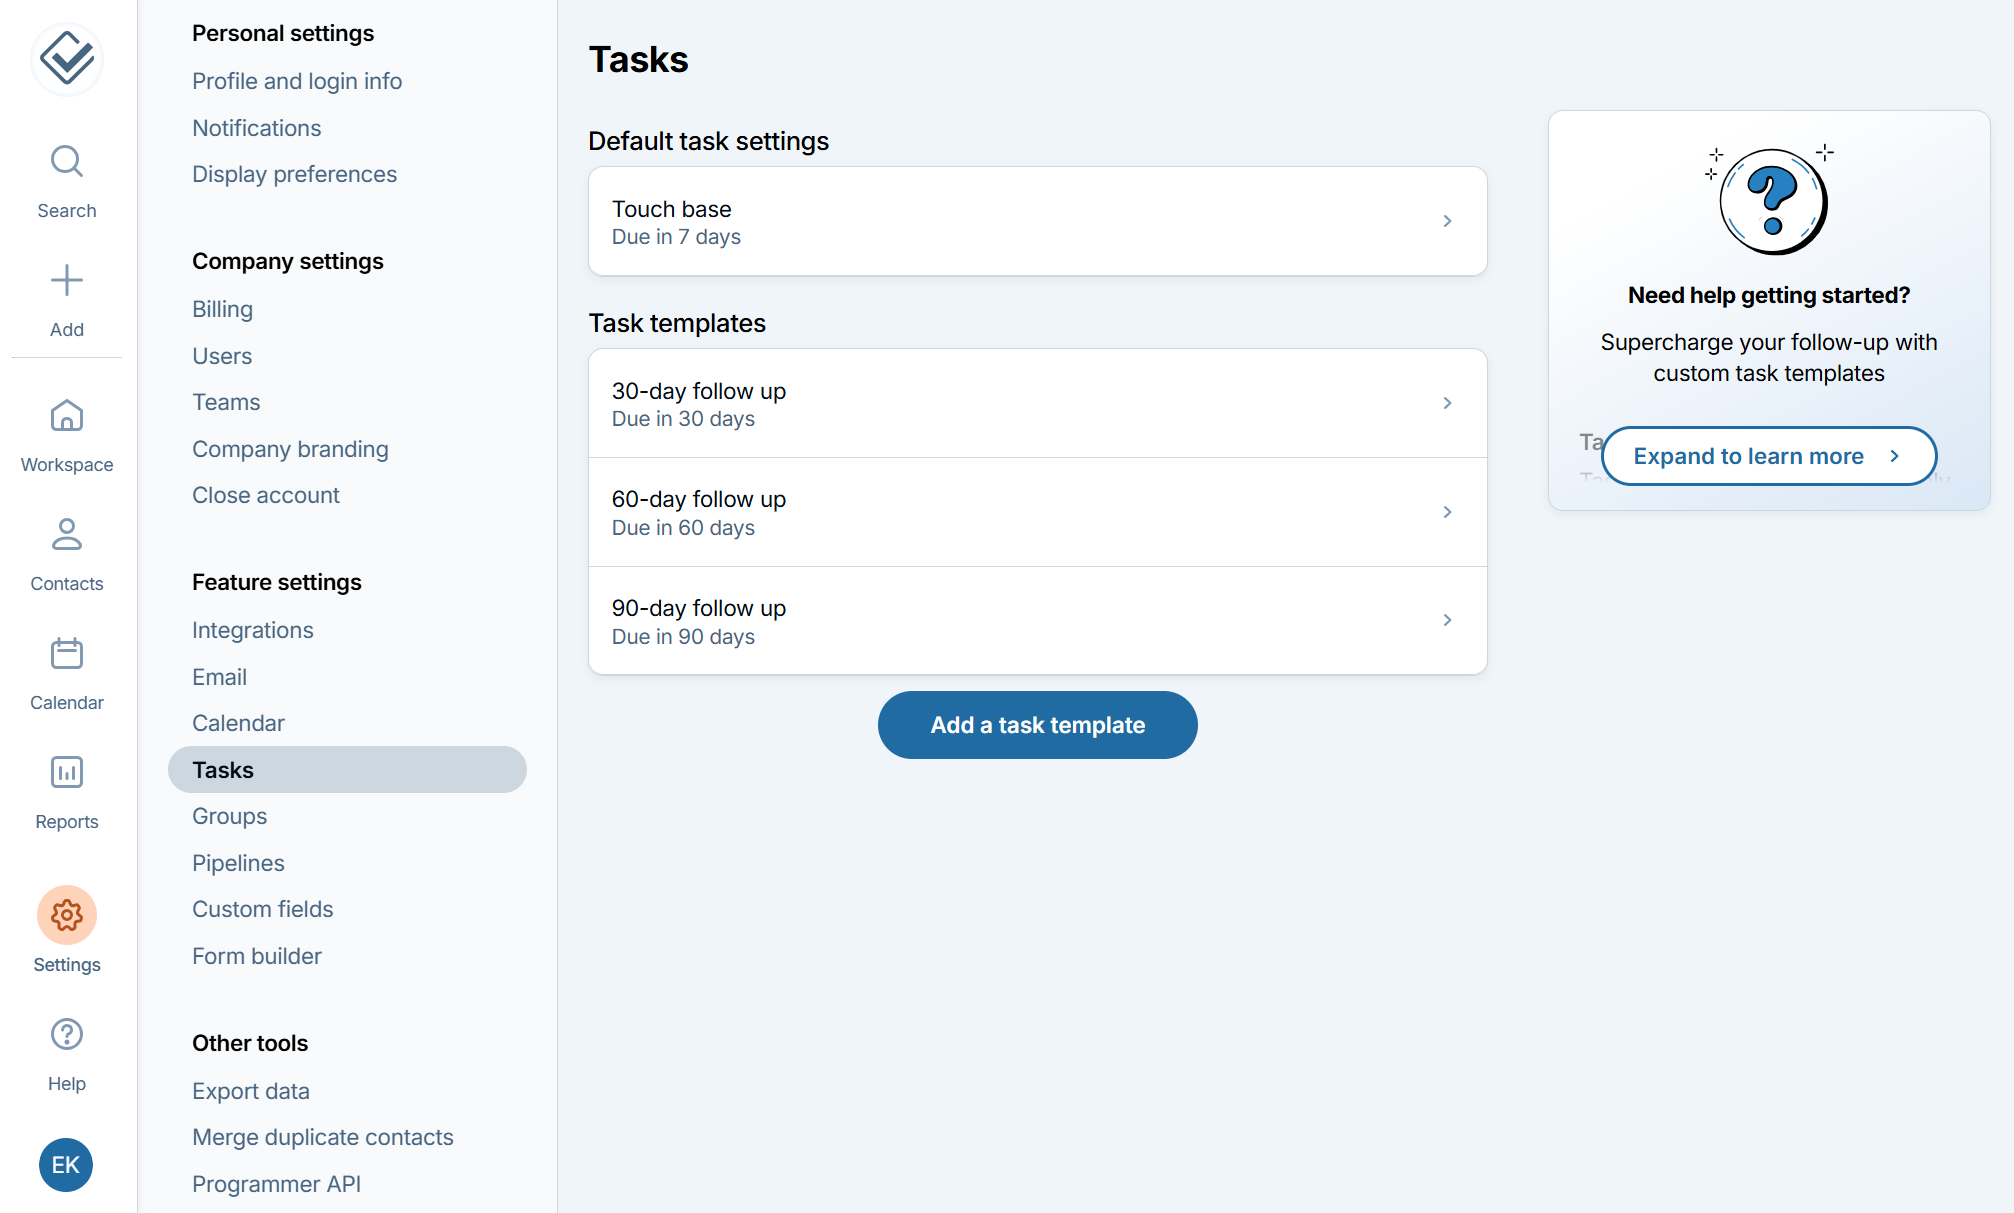Open Reports chart icon
The image size is (2014, 1213).
(67, 773)
